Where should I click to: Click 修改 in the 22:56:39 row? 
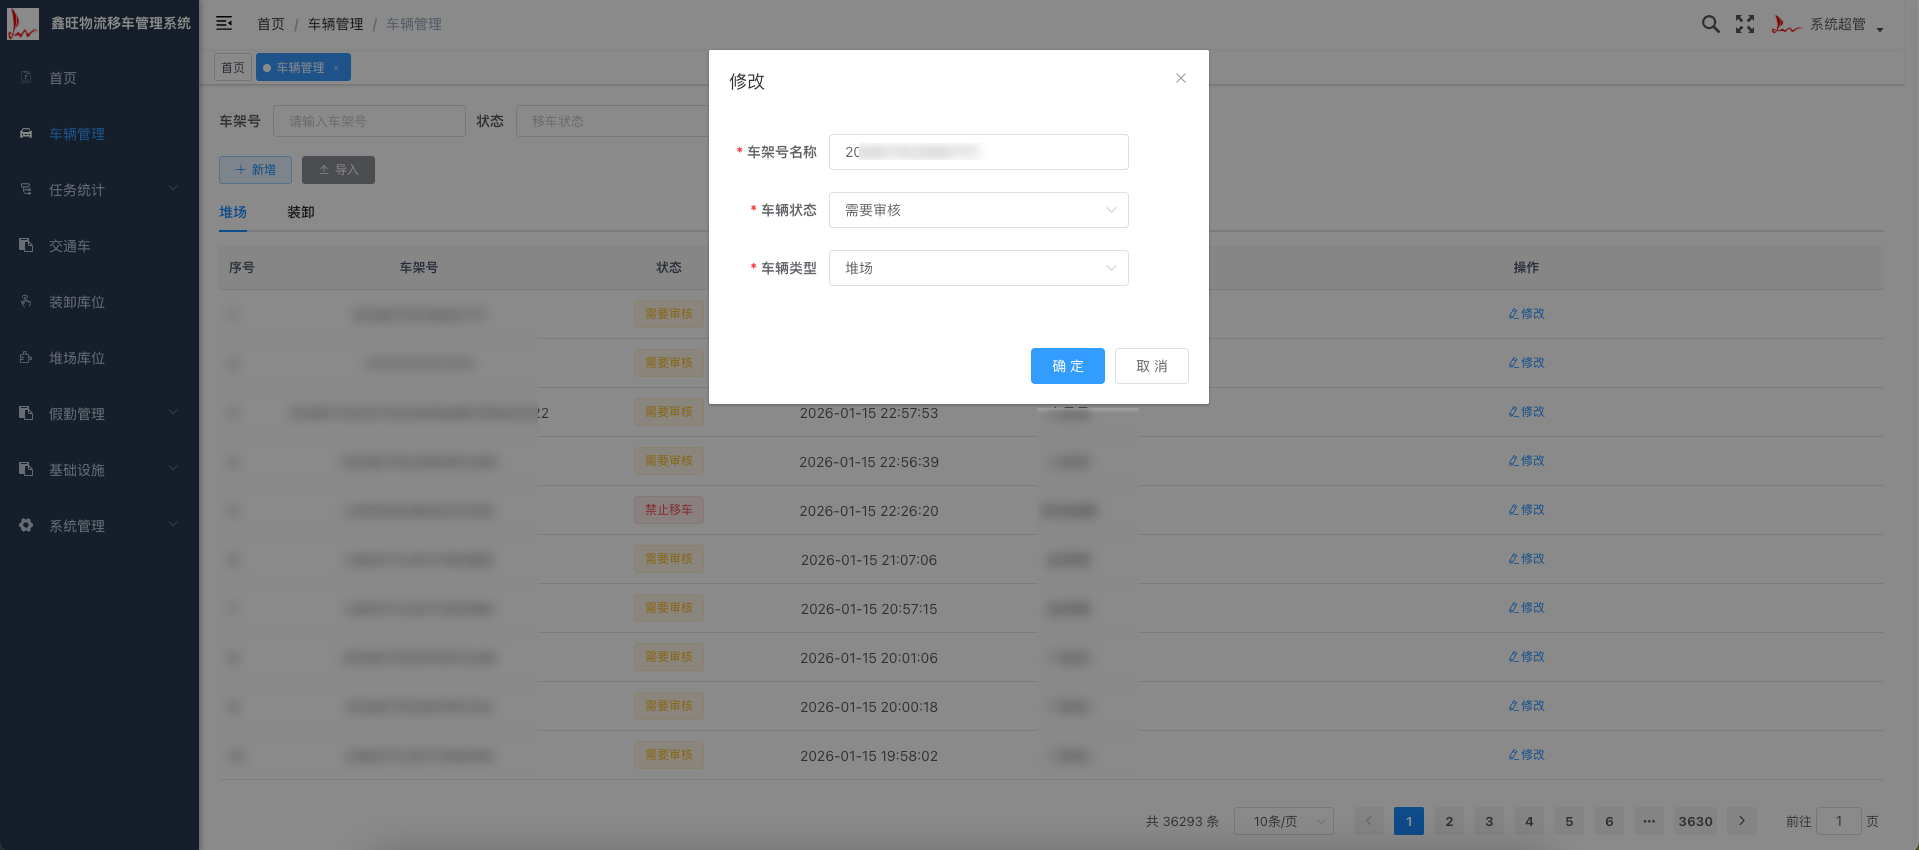click(1526, 461)
